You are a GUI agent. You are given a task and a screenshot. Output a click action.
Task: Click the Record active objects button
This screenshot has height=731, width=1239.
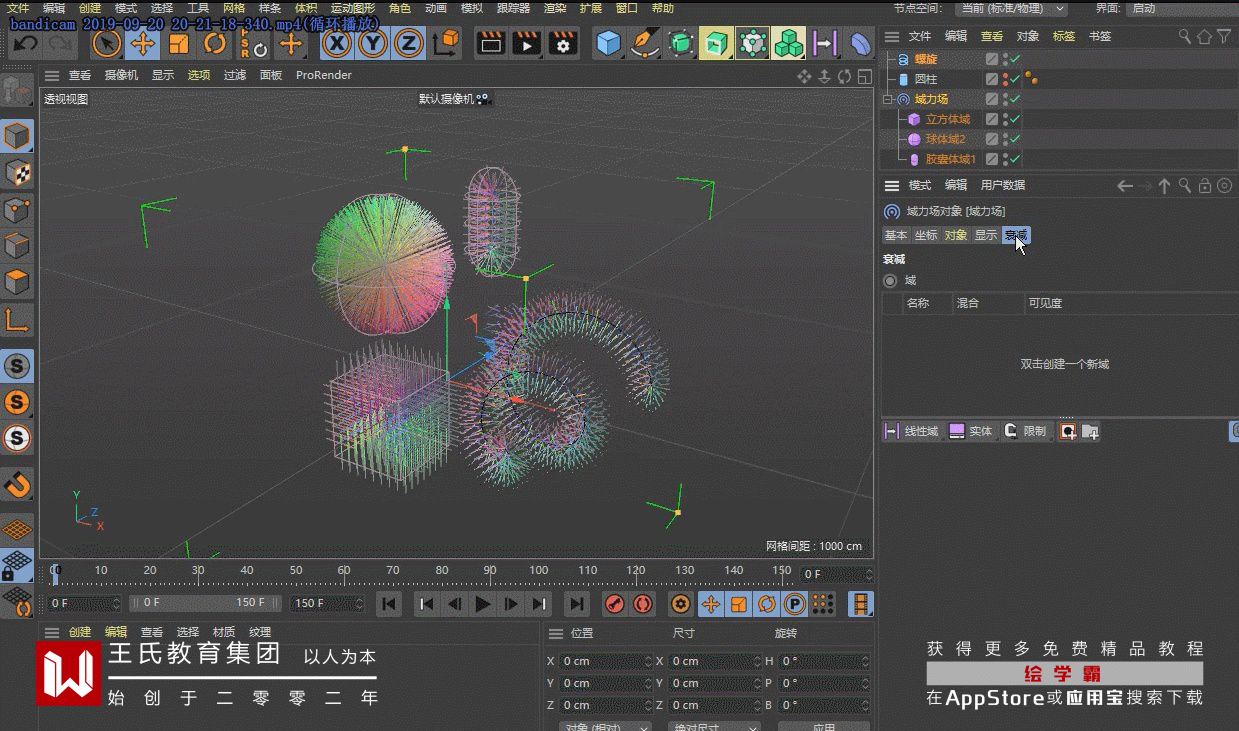(x=615, y=604)
